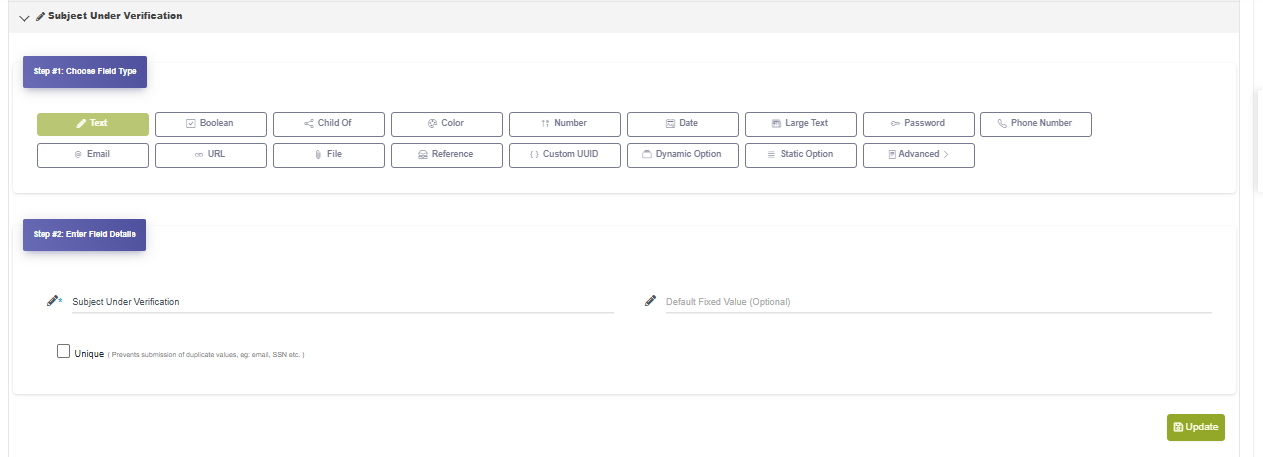Select the Phone Number field type
The image size is (1263, 457).
point(1036,124)
